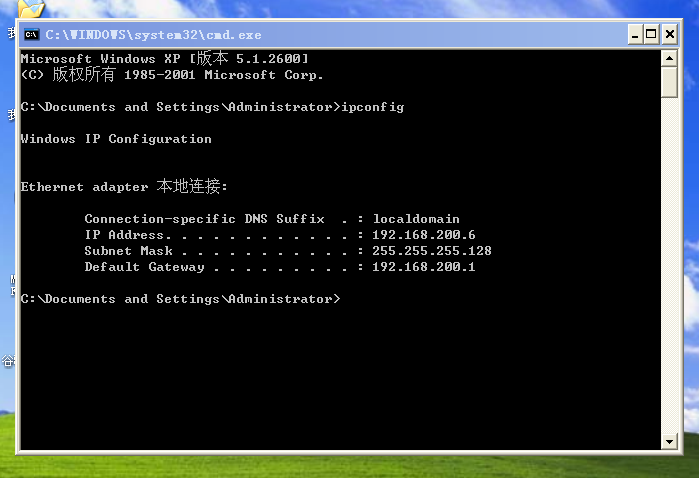Viewport: 699px width, 478px height.
Task: Click the scrollbar up arrow
Action: coord(669,58)
